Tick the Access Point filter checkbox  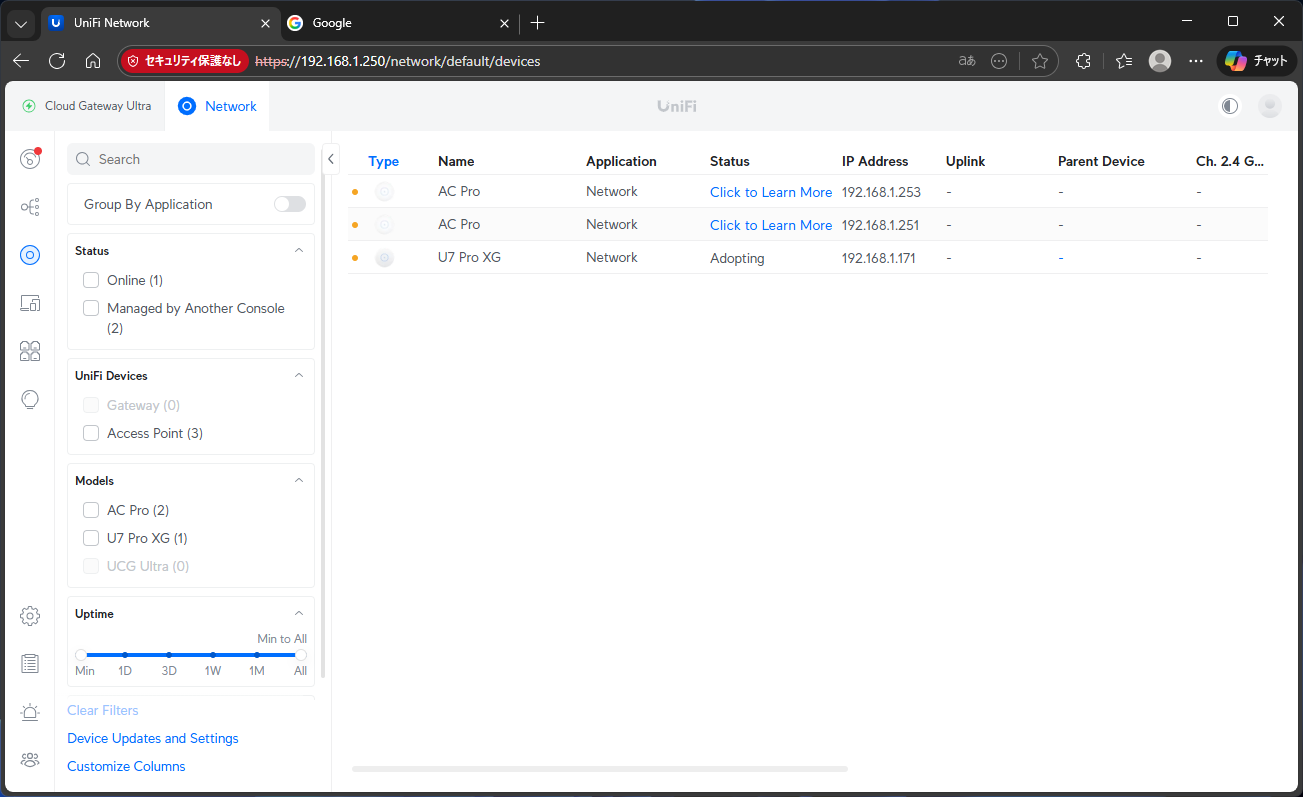point(91,433)
